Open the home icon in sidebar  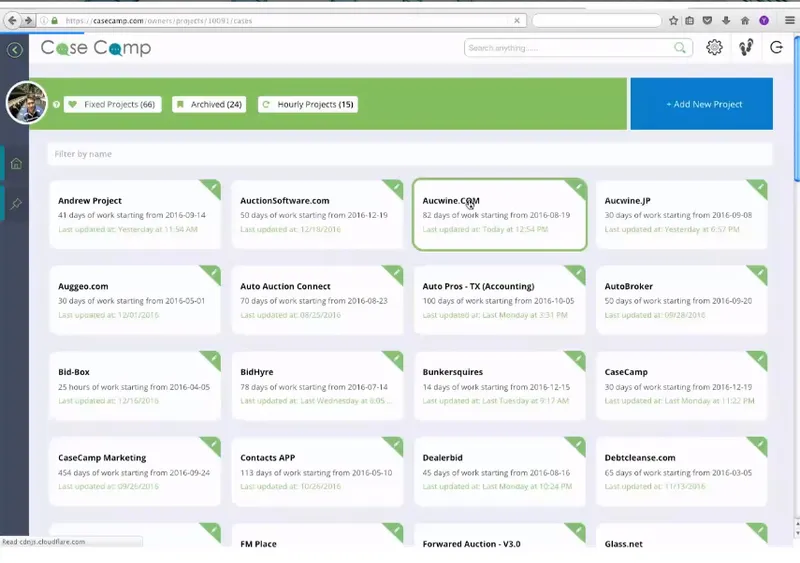tap(16, 163)
